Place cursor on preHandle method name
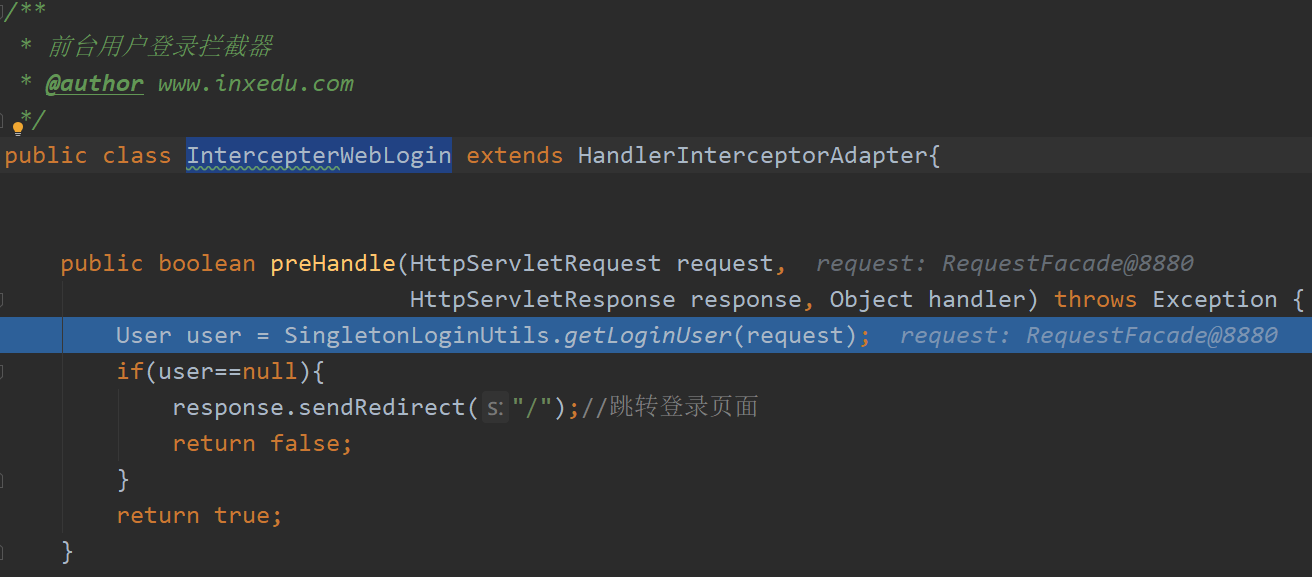 point(333,264)
